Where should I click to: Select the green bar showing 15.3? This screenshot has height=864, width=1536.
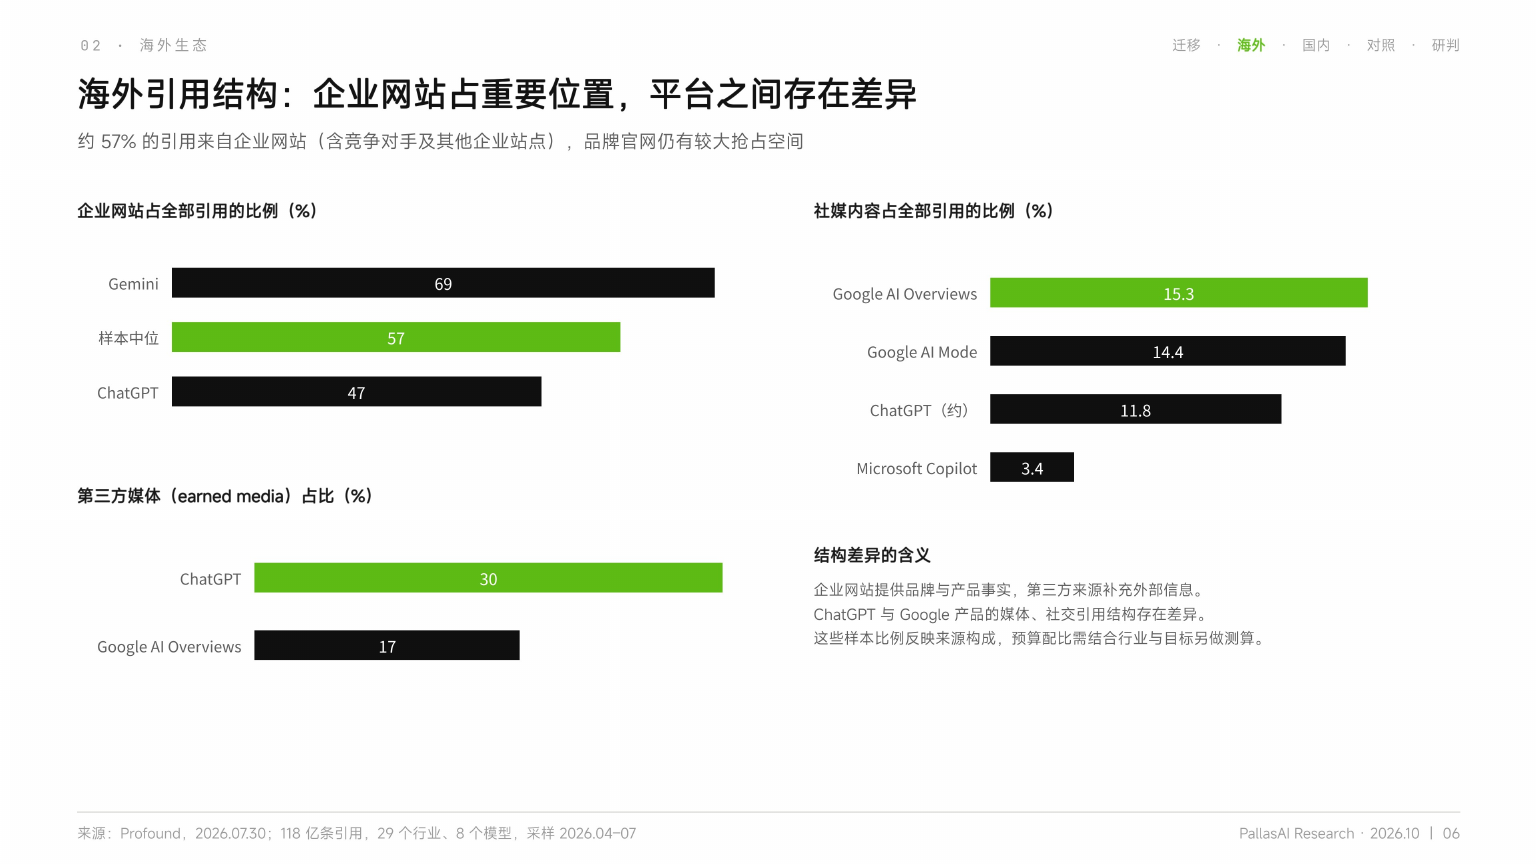pos(1179,293)
